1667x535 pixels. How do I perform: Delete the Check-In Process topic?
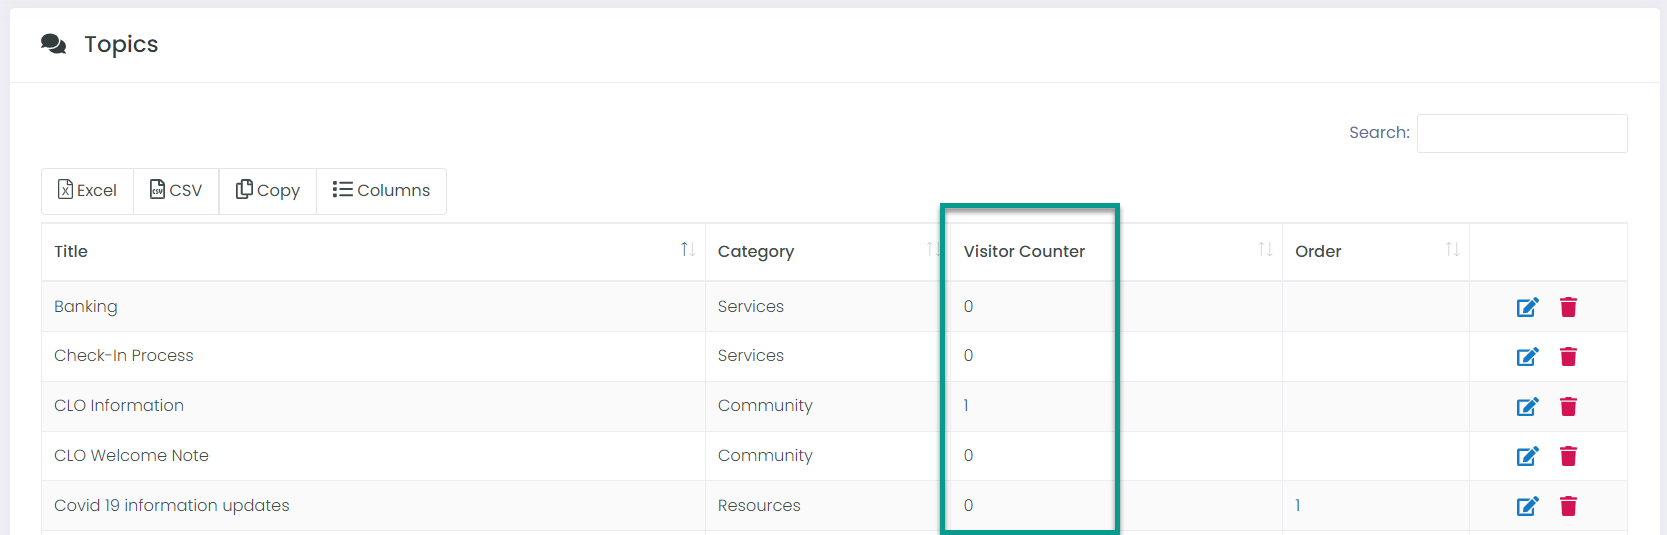[x=1568, y=357]
